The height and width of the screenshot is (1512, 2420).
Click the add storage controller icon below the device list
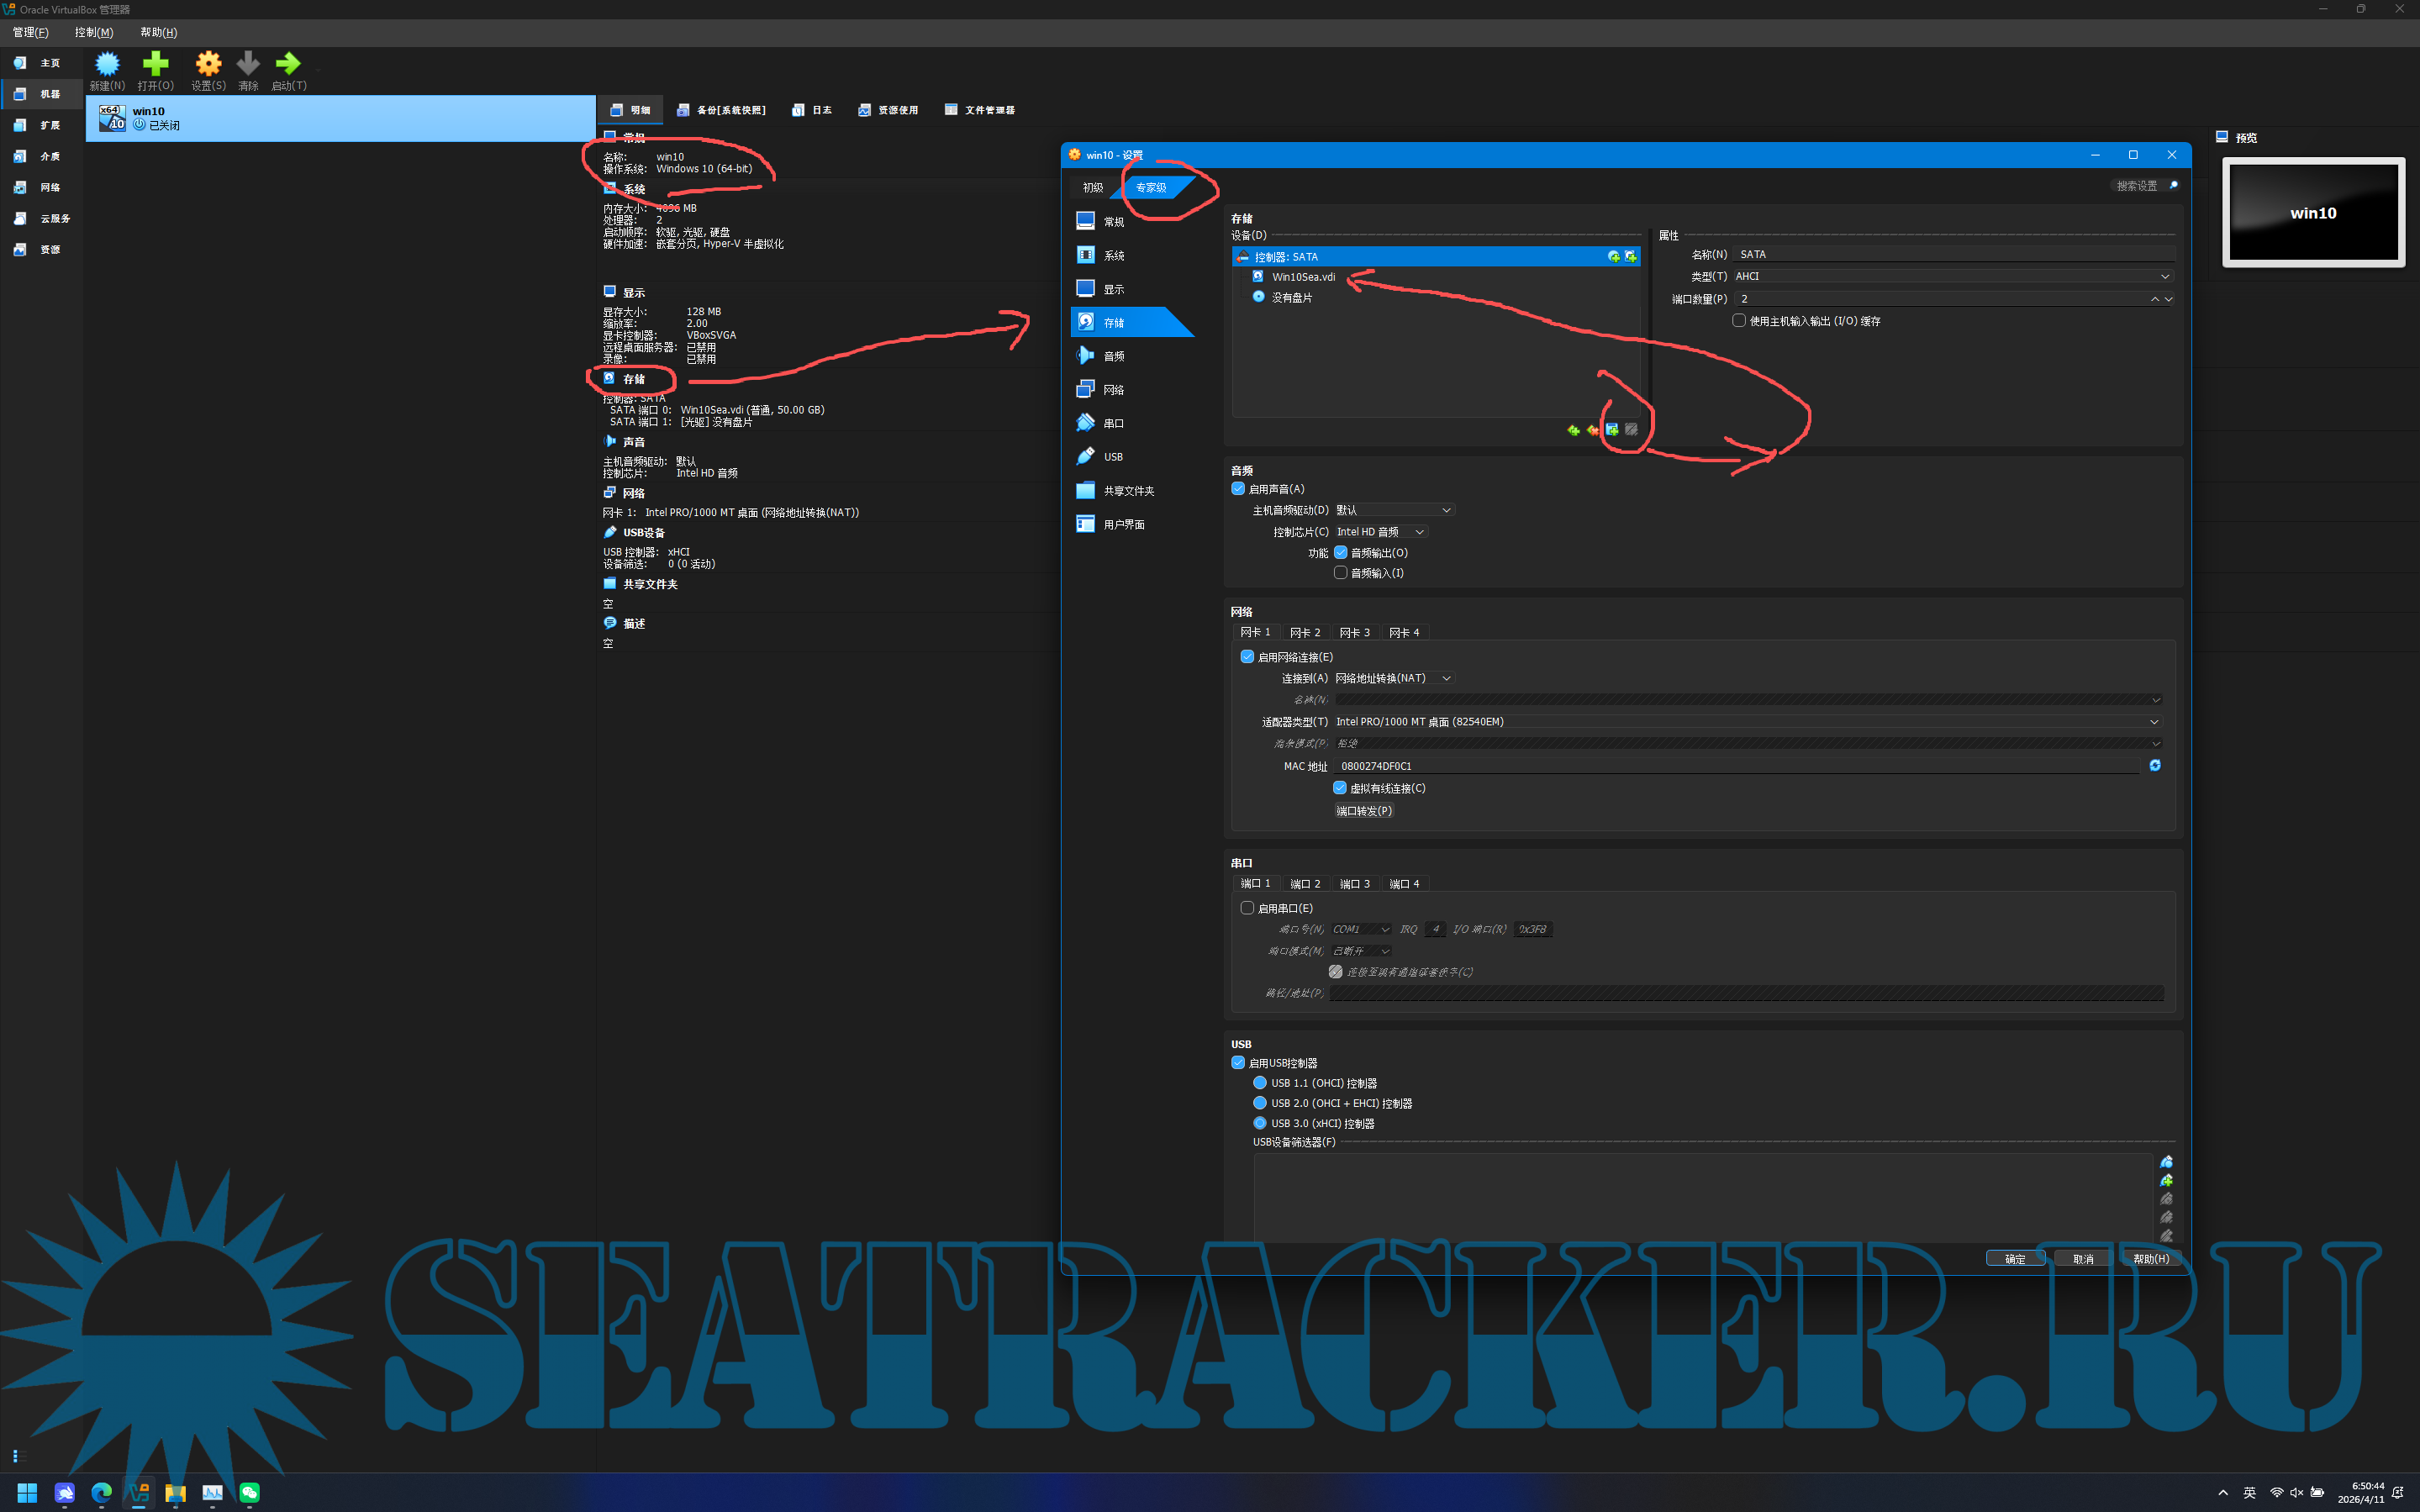click(1573, 430)
